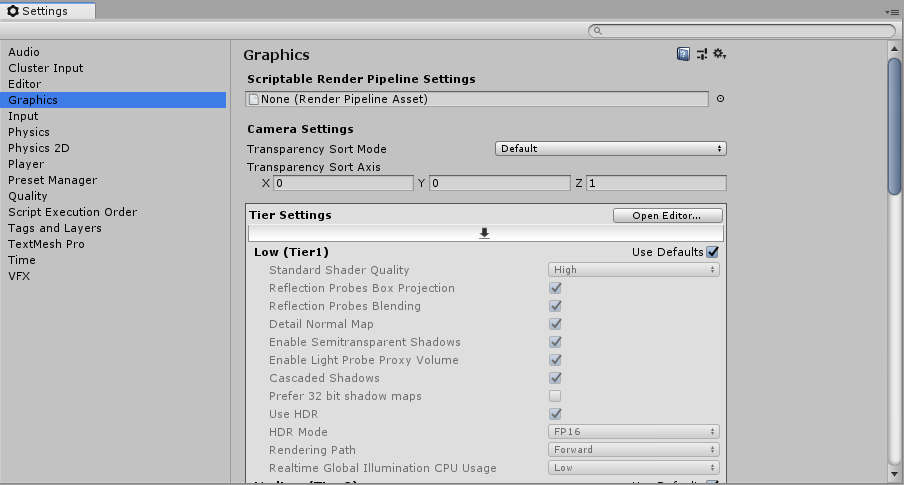
Task: Toggle Use Defaults for Low (Tier1)
Action: [x=713, y=252]
